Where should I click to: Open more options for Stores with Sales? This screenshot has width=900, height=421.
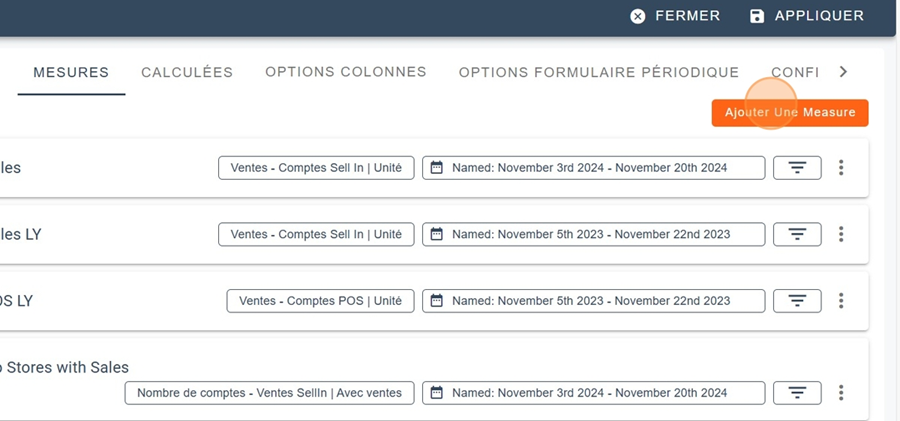click(x=841, y=393)
